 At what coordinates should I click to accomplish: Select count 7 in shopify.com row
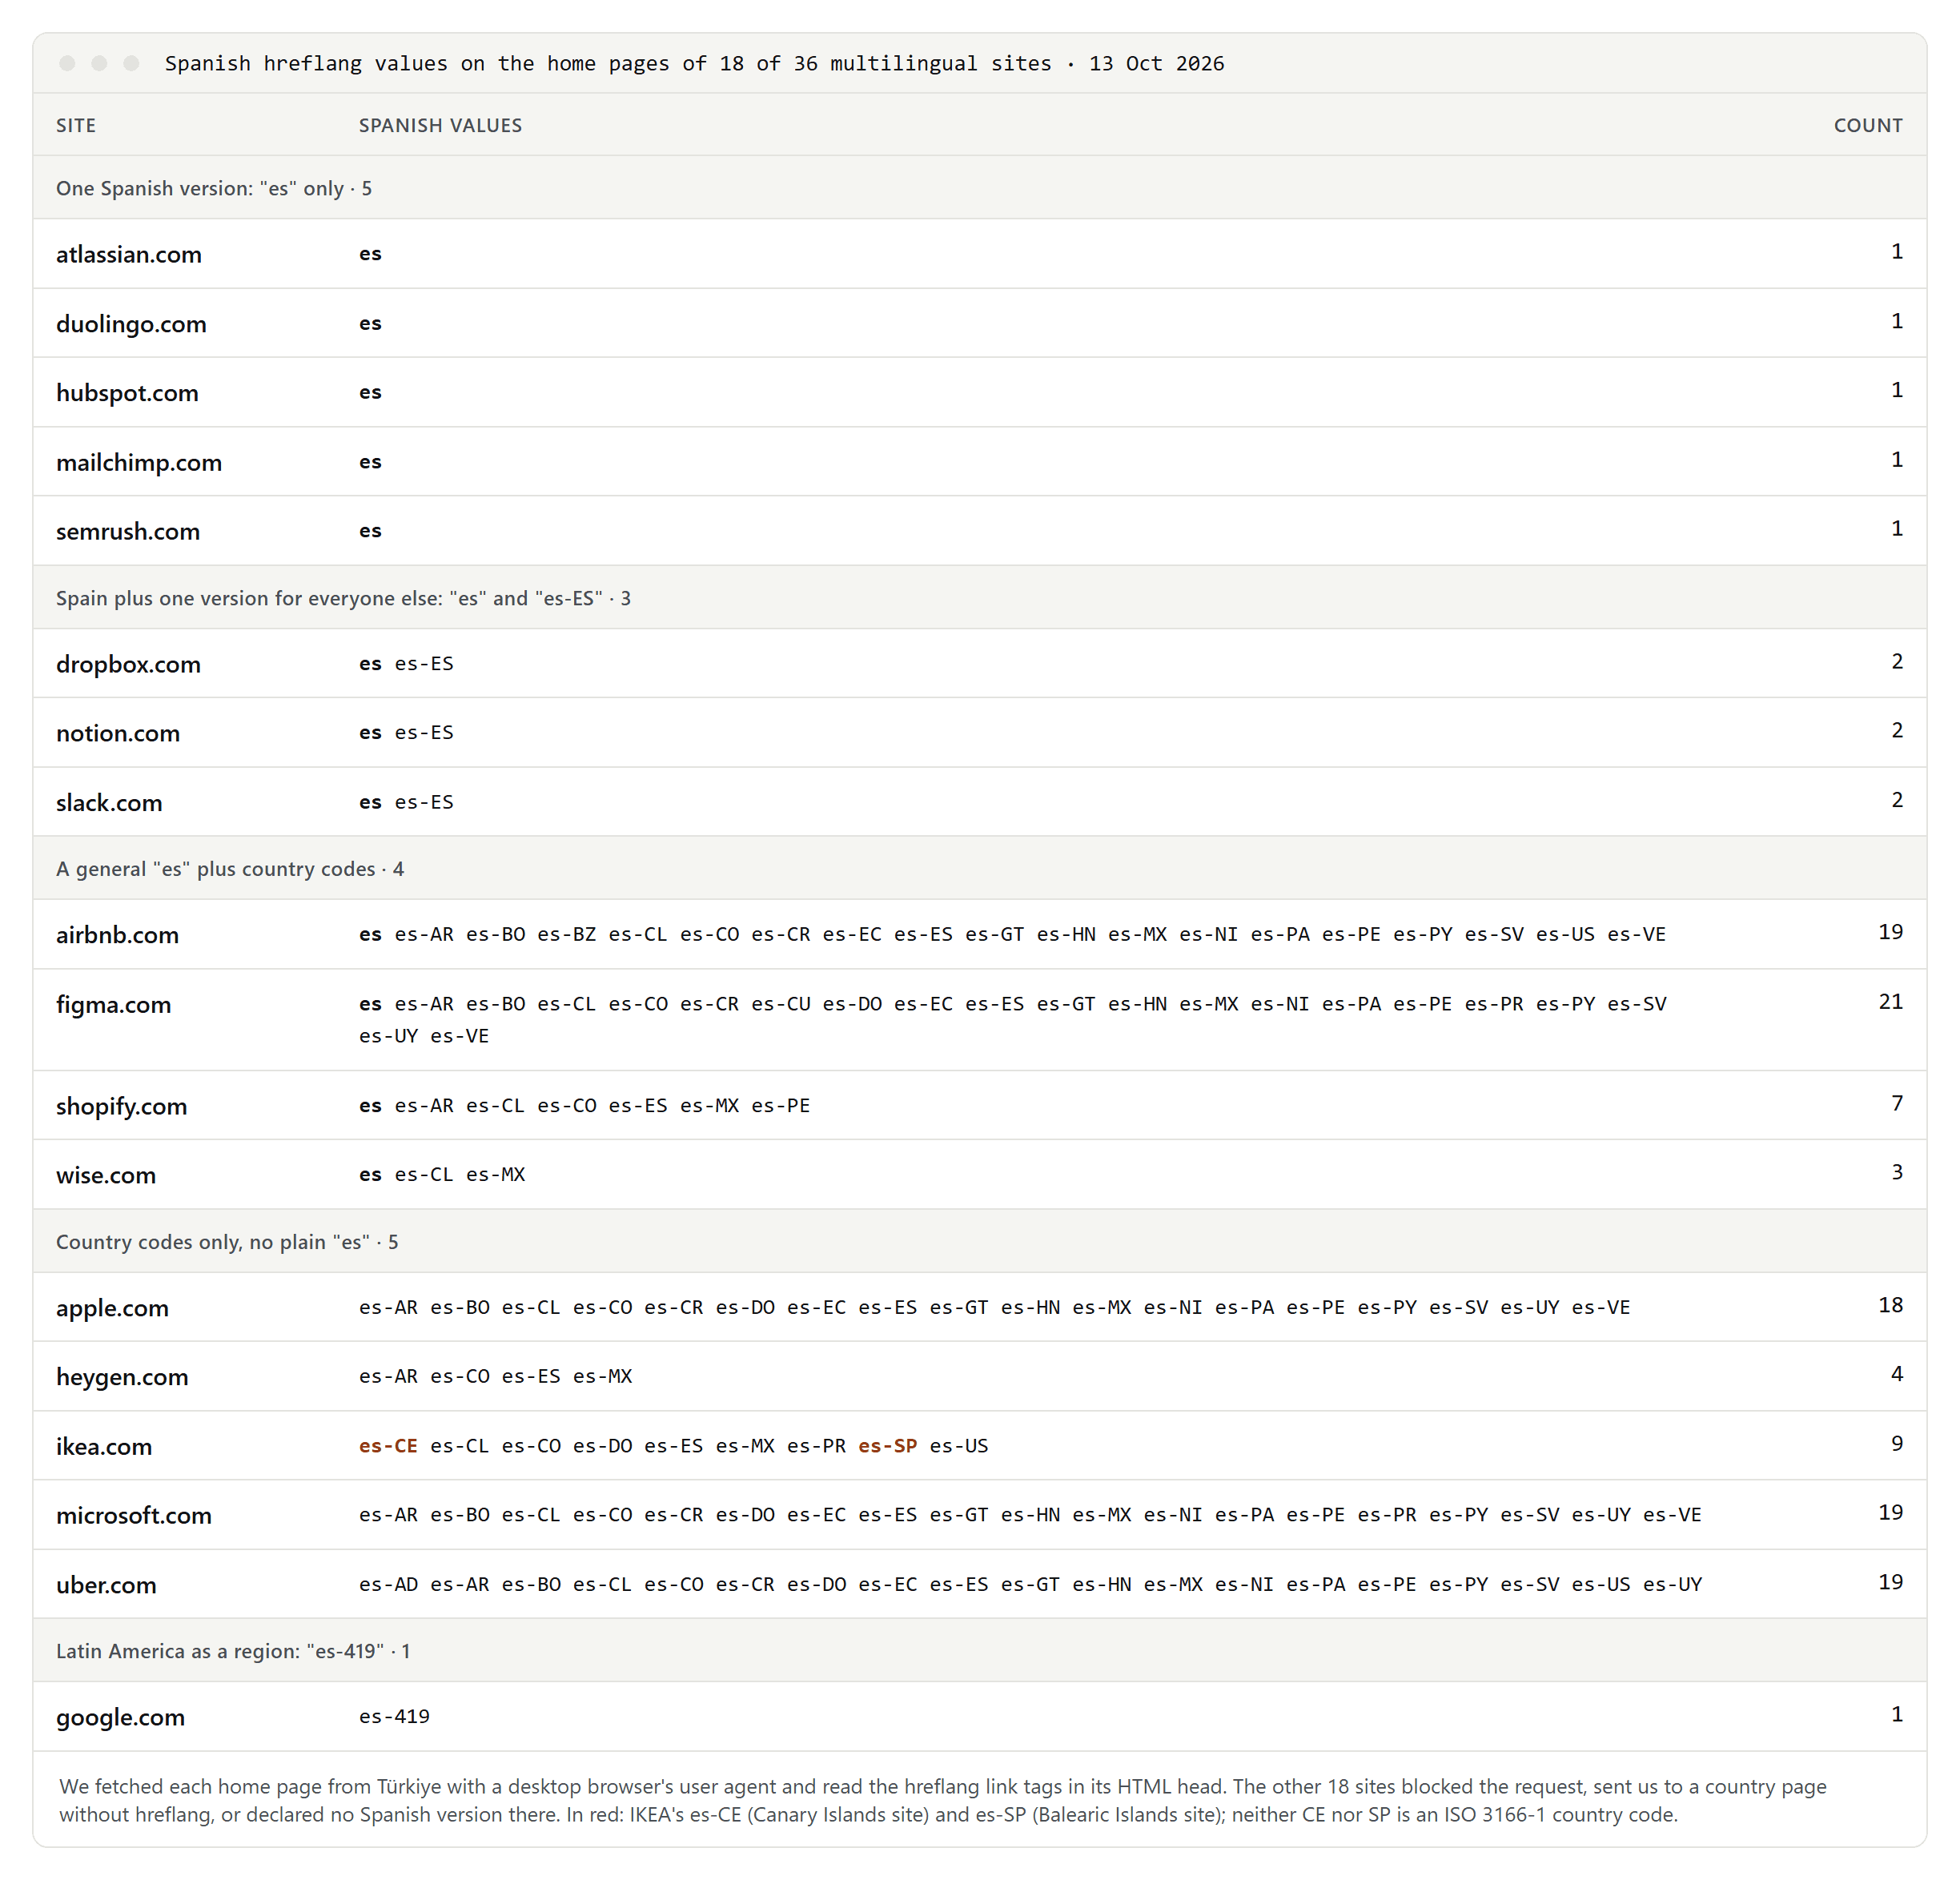coord(1897,1103)
